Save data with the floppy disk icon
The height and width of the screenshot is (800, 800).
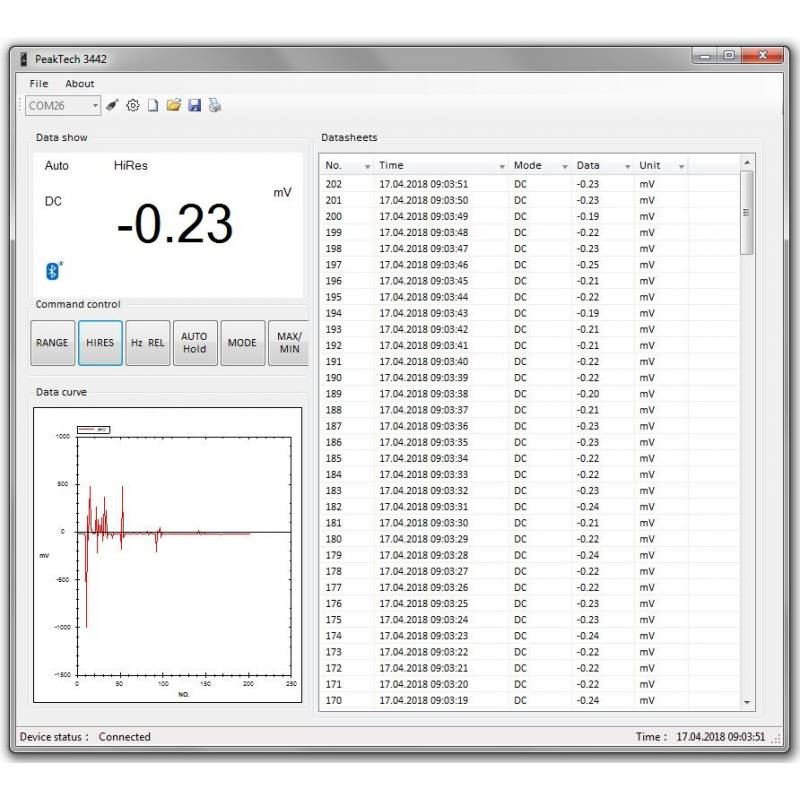[194, 105]
